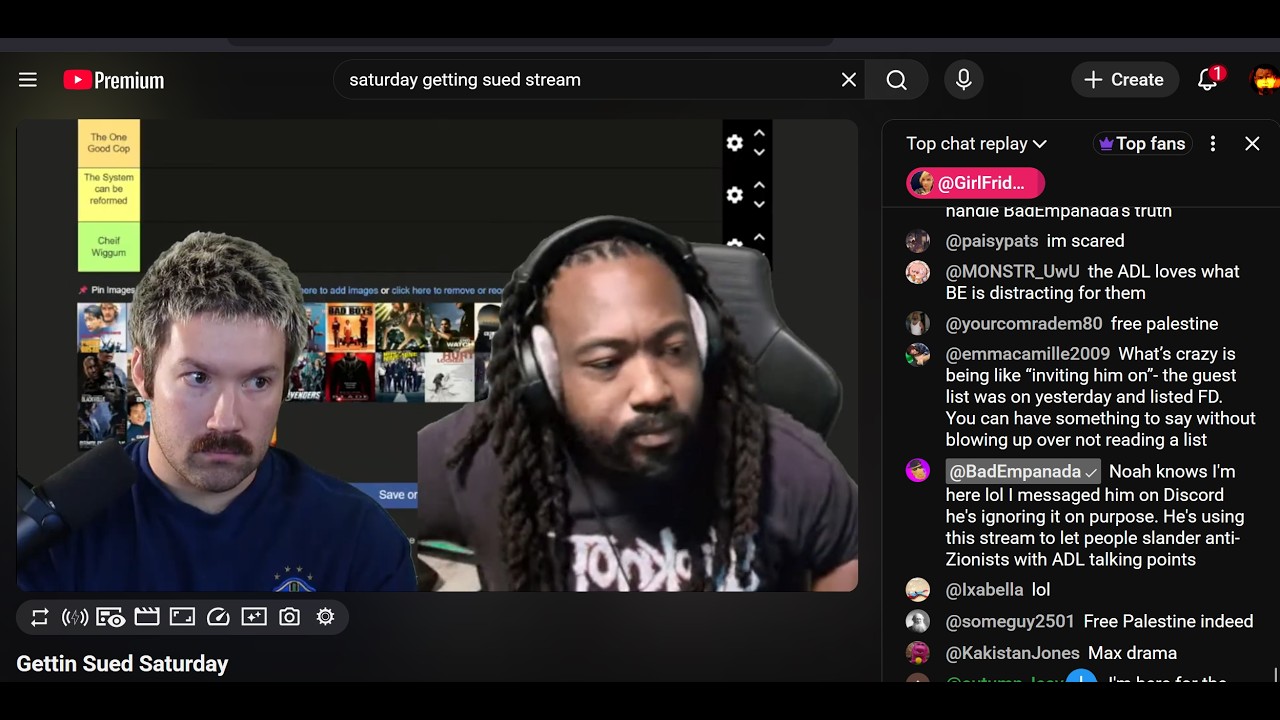
Task: Start voice search with microphone
Action: tap(964, 80)
